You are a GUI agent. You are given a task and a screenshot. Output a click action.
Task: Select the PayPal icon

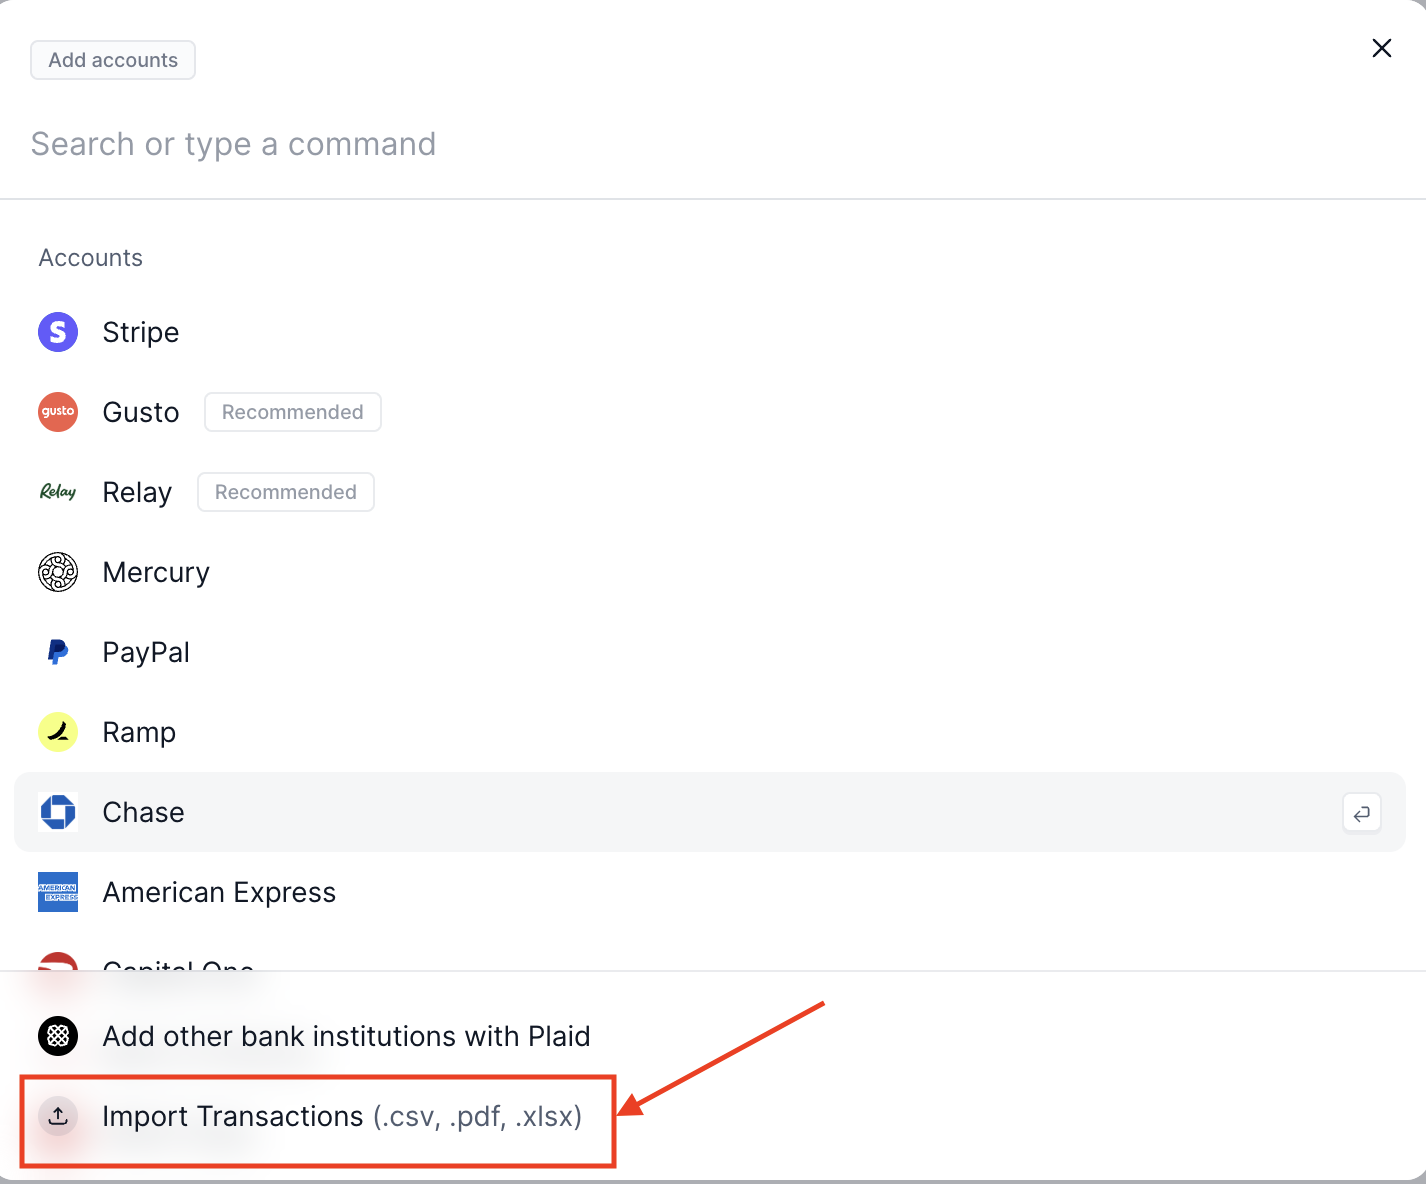[x=57, y=652]
